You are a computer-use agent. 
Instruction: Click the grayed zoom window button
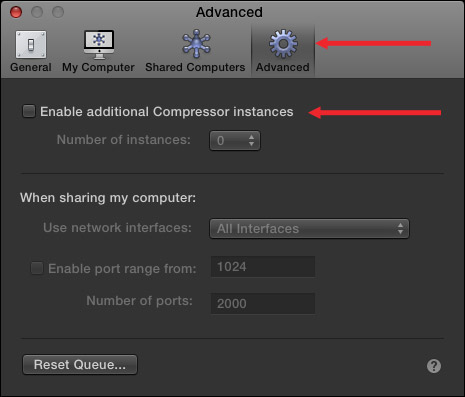[58, 12]
